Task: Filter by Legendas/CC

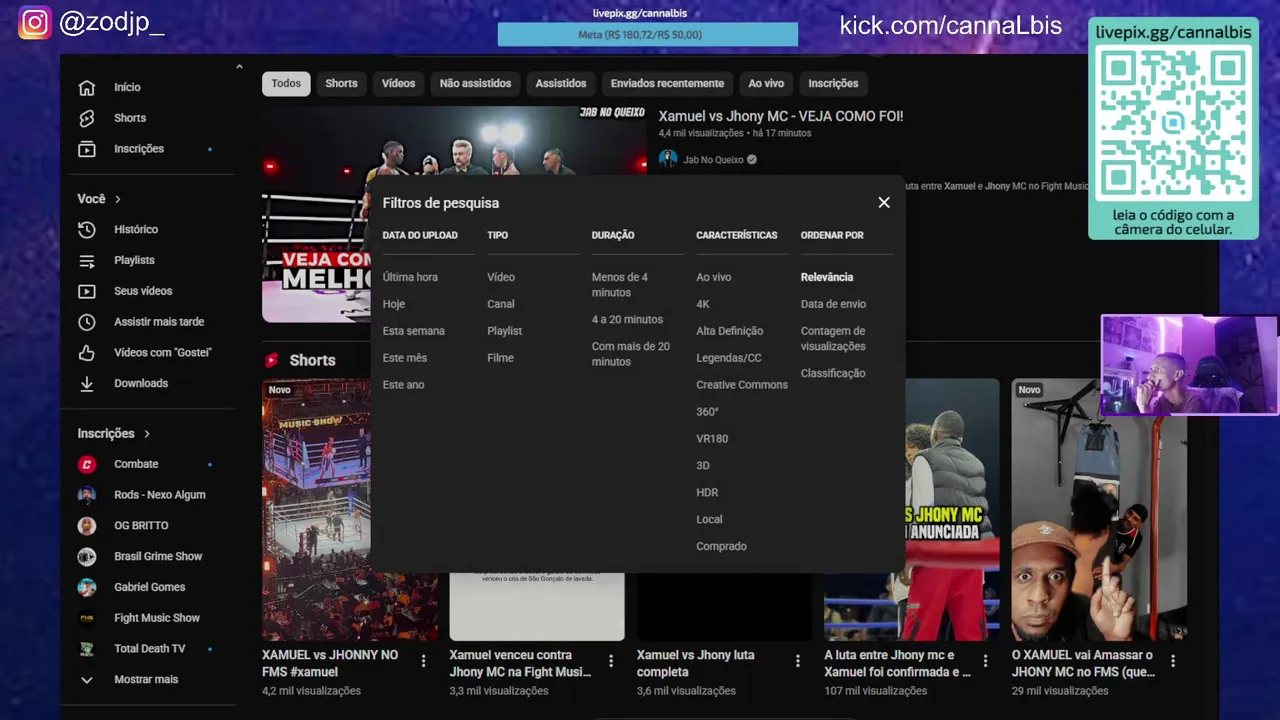Action: coord(729,358)
